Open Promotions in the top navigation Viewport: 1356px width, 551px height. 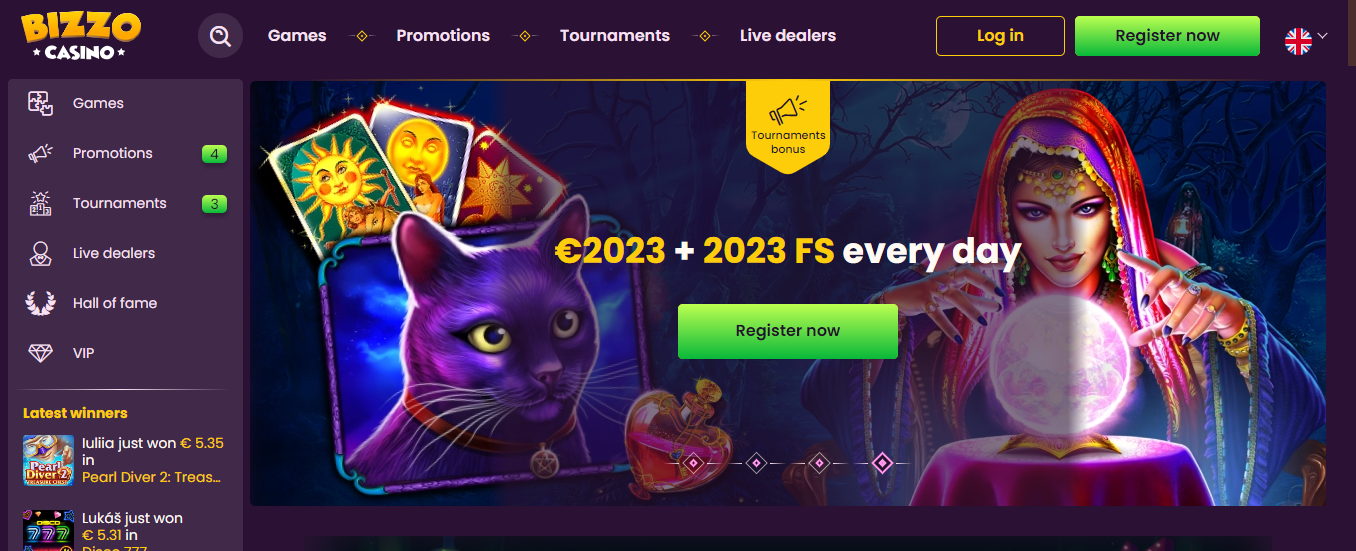443,35
